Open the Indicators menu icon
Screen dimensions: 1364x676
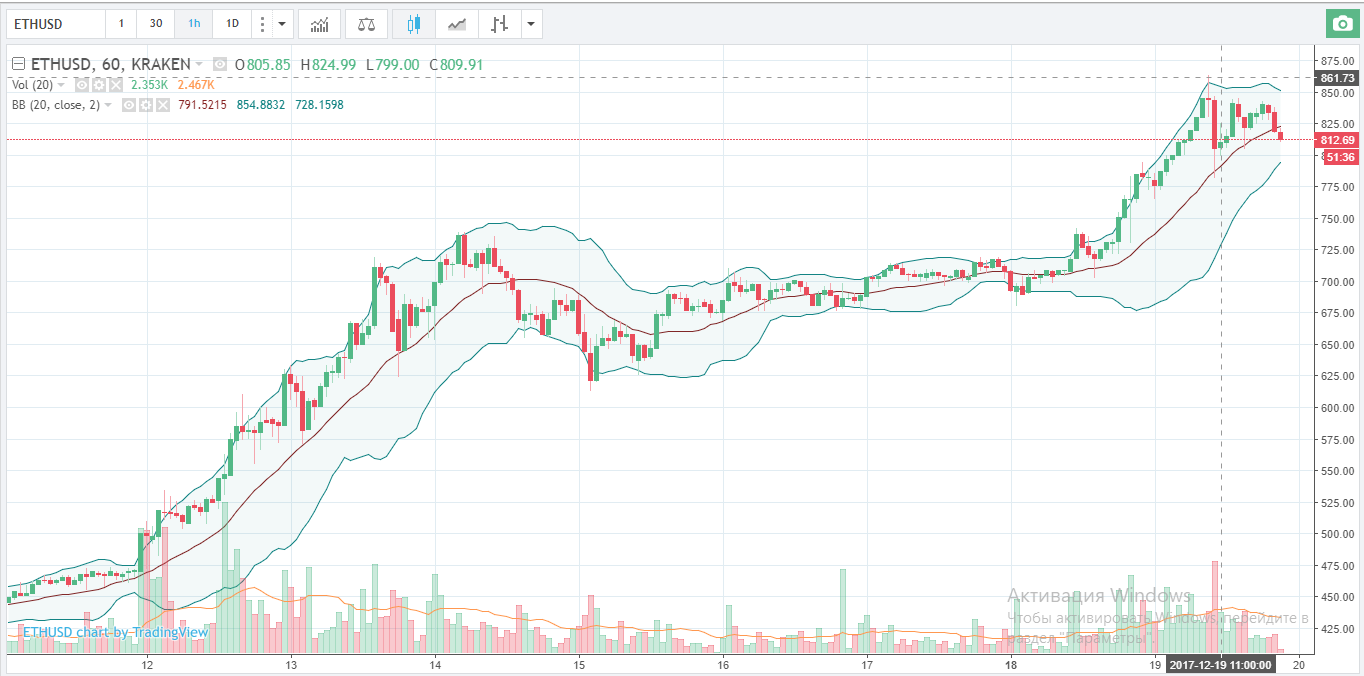320,23
